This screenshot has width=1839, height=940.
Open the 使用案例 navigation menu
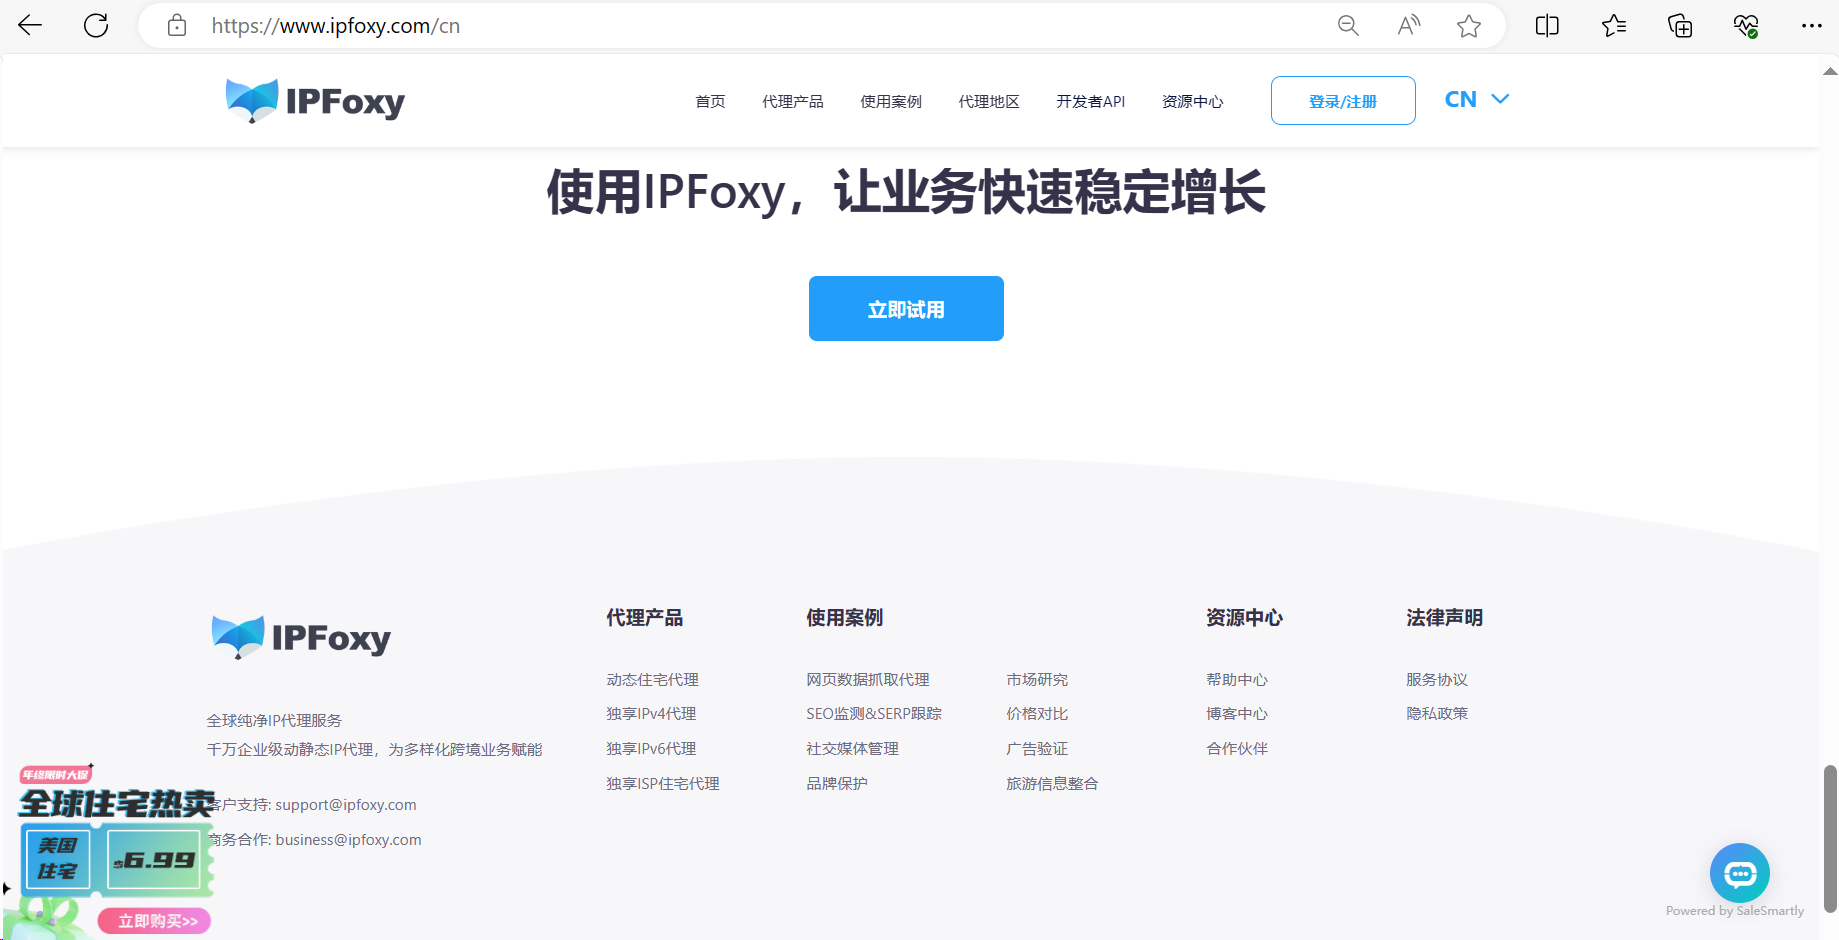pos(891,101)
